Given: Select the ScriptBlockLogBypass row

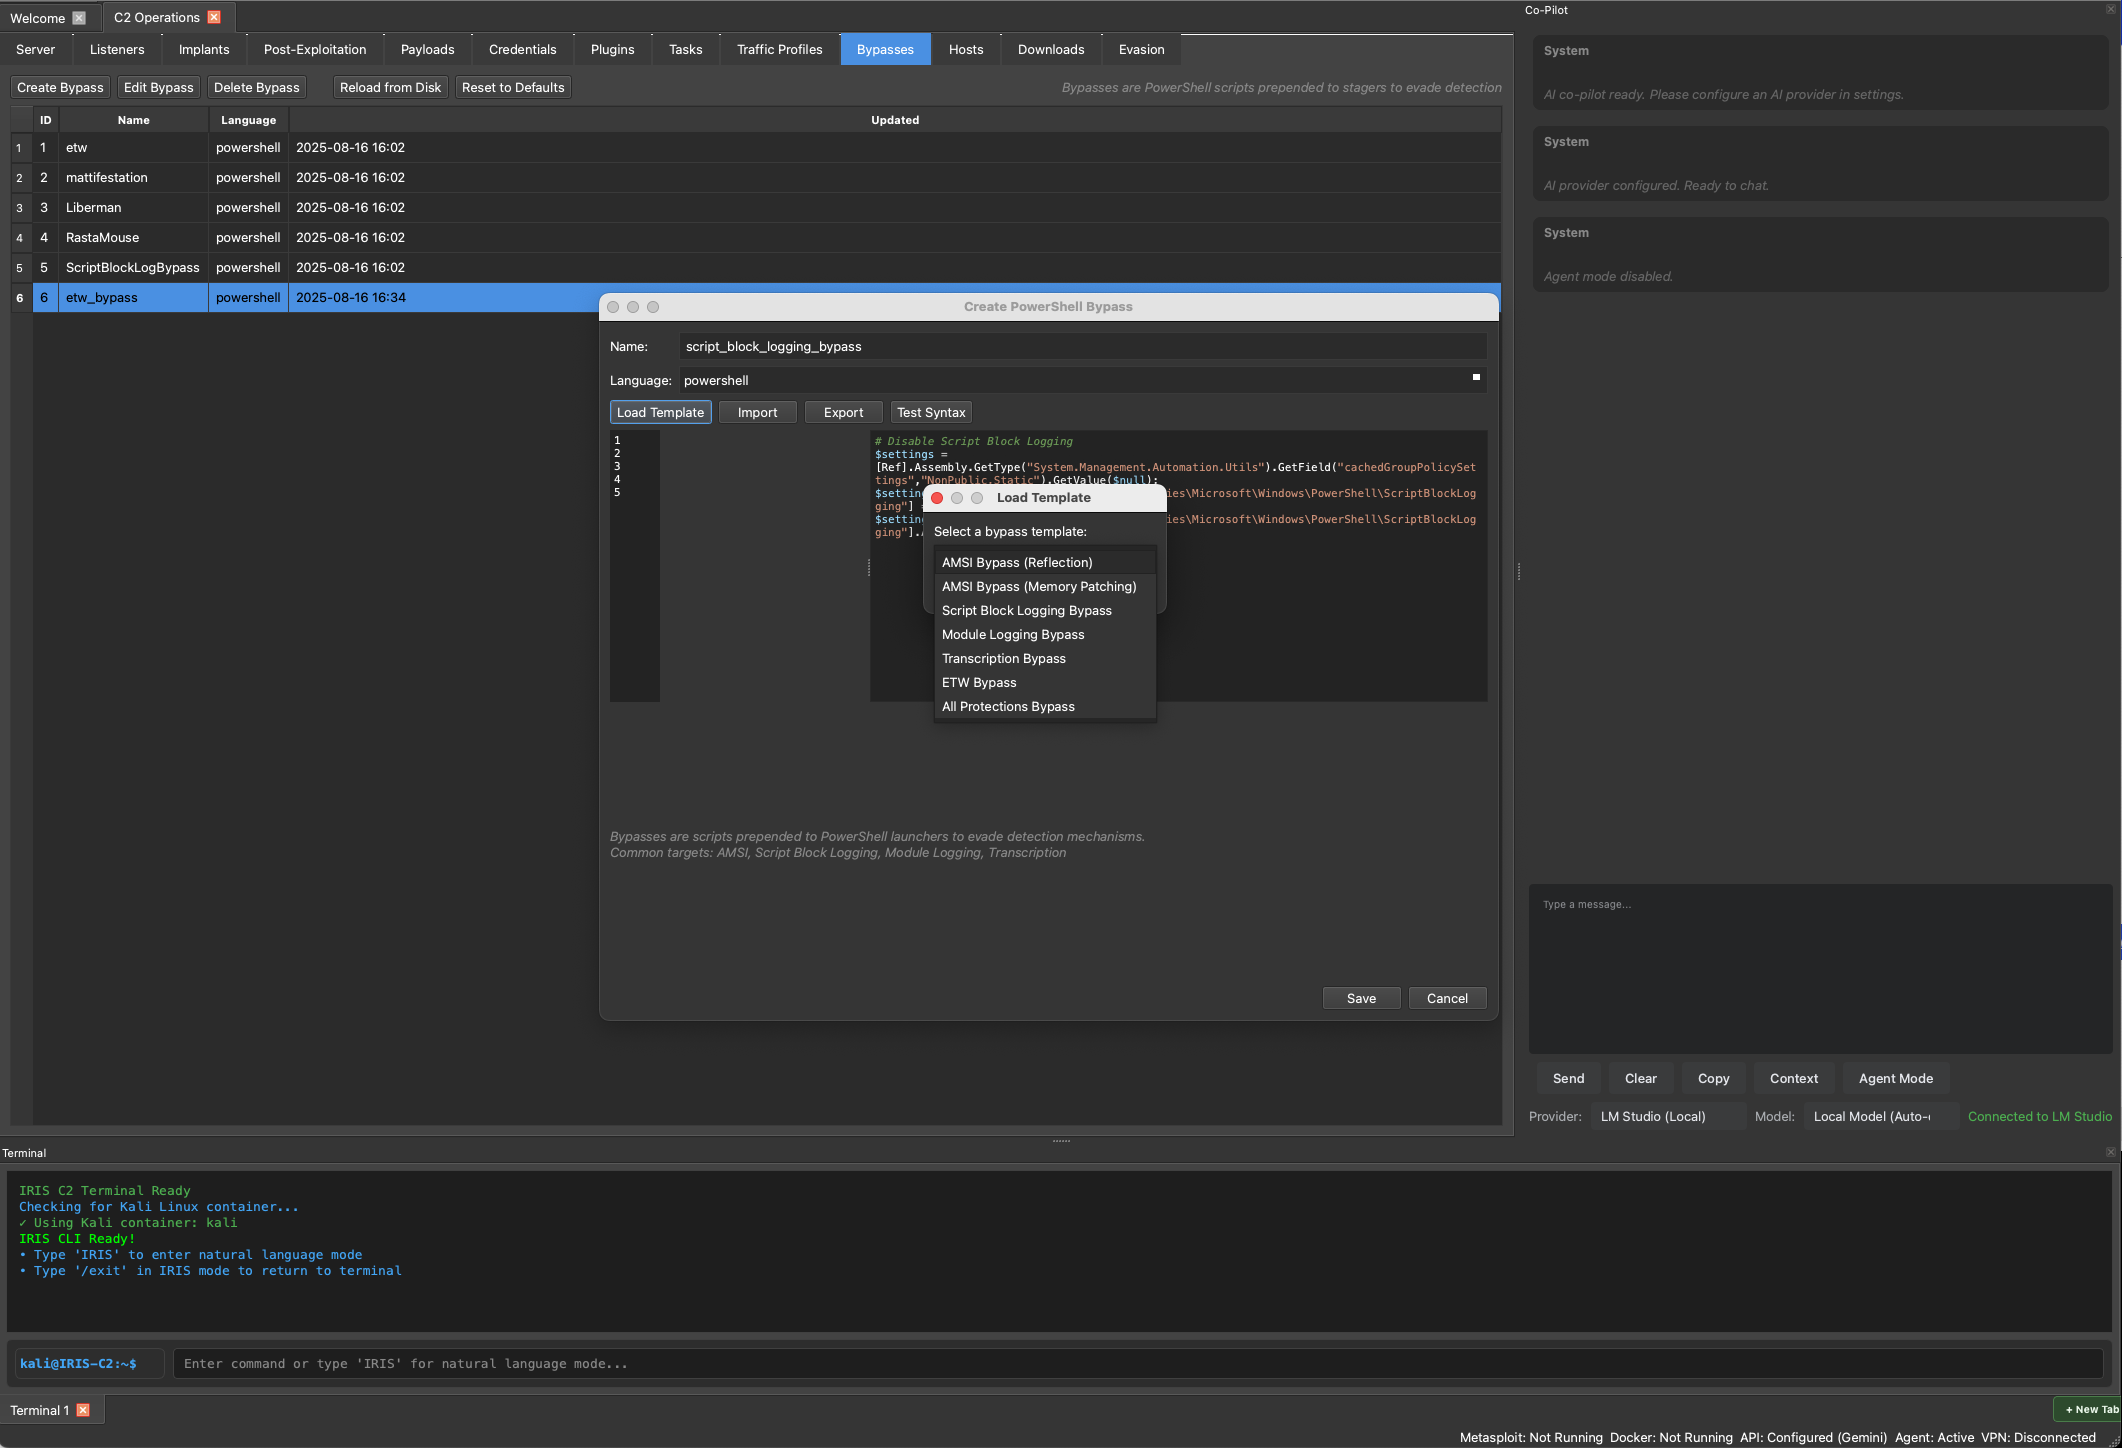Looking at the screenshot, I should [x=766, y=267].
